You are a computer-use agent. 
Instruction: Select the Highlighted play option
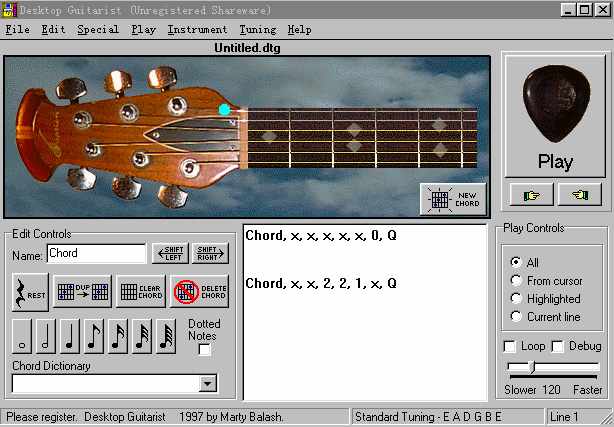(x=516, y=299)
